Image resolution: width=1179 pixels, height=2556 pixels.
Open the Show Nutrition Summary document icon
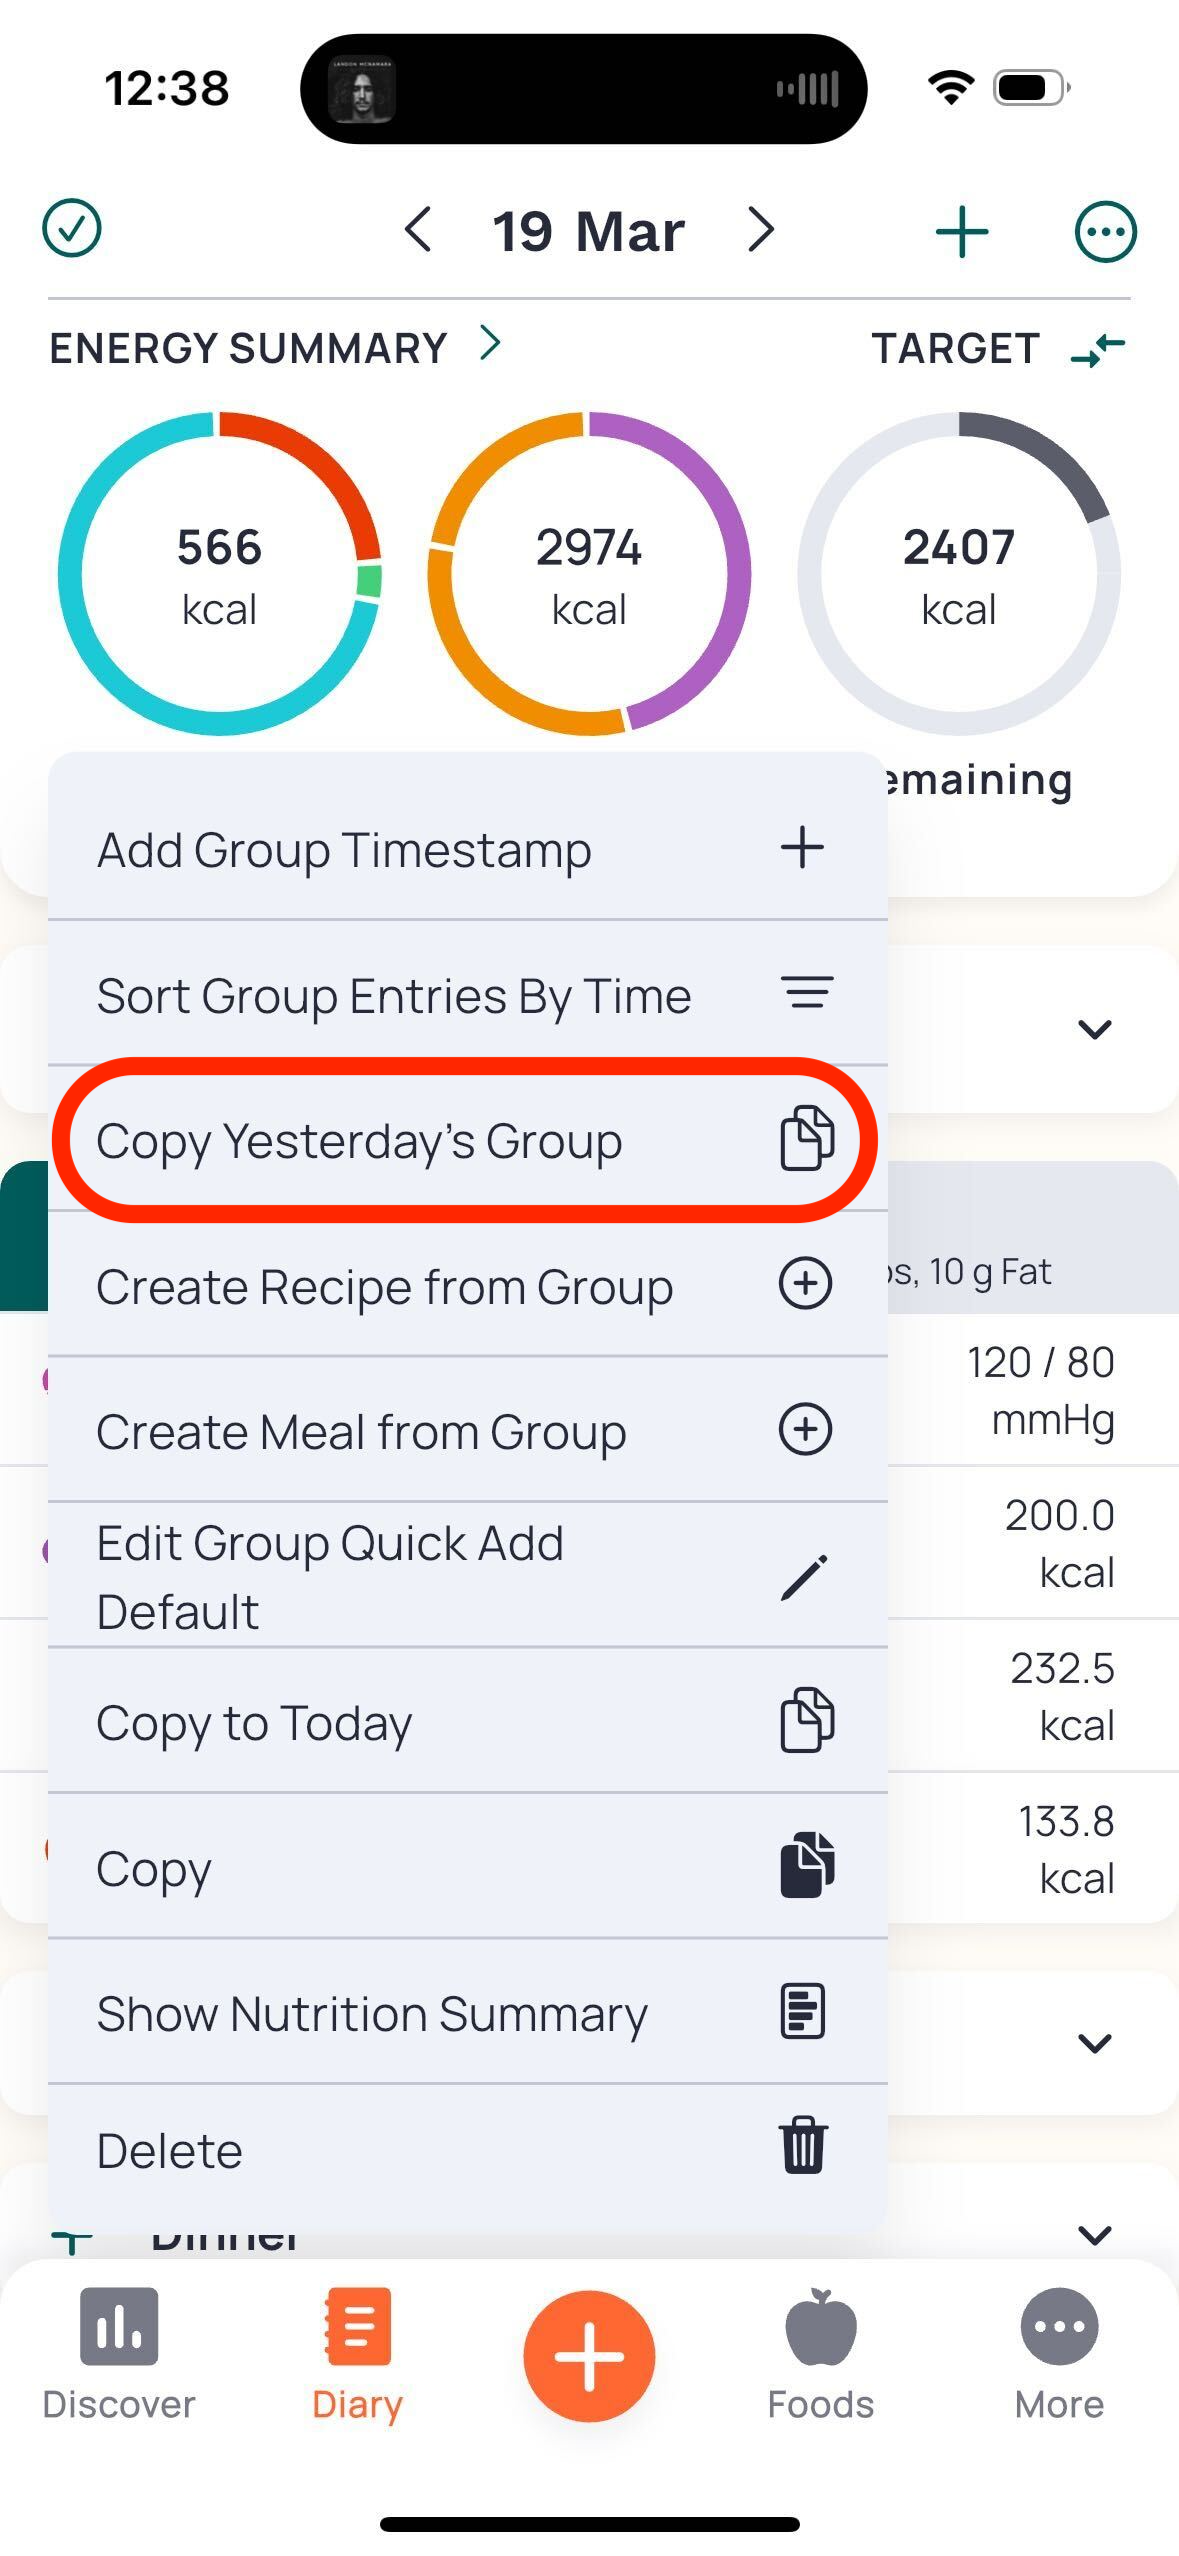[803, 2011]
